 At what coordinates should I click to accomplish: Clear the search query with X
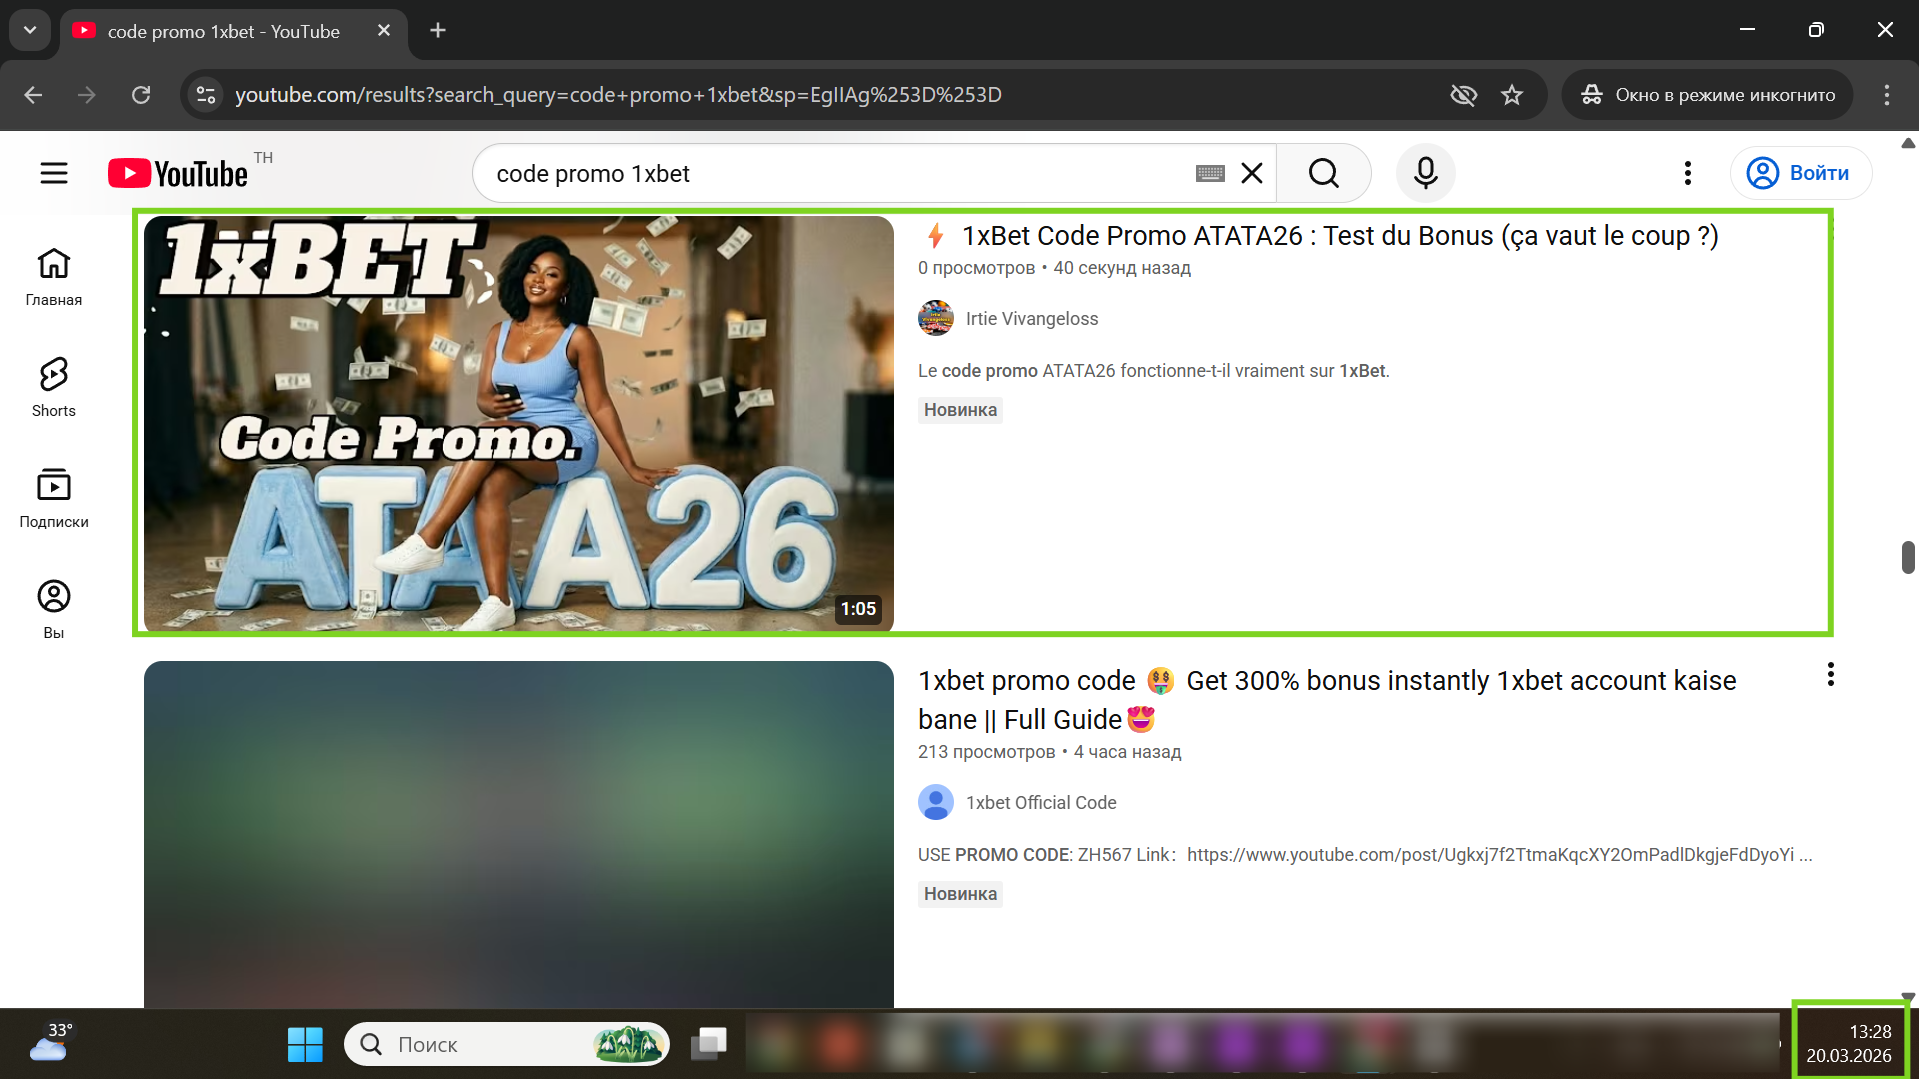(x=1252, y=174)
